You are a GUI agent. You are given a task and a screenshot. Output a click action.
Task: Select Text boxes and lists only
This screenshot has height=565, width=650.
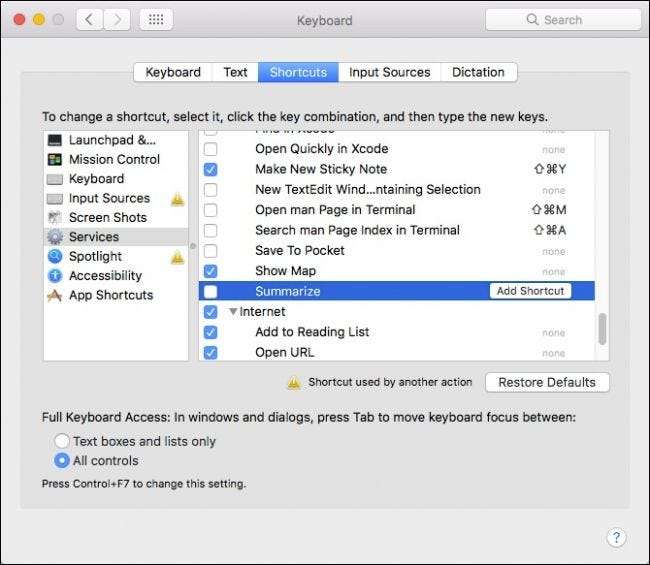62,441
